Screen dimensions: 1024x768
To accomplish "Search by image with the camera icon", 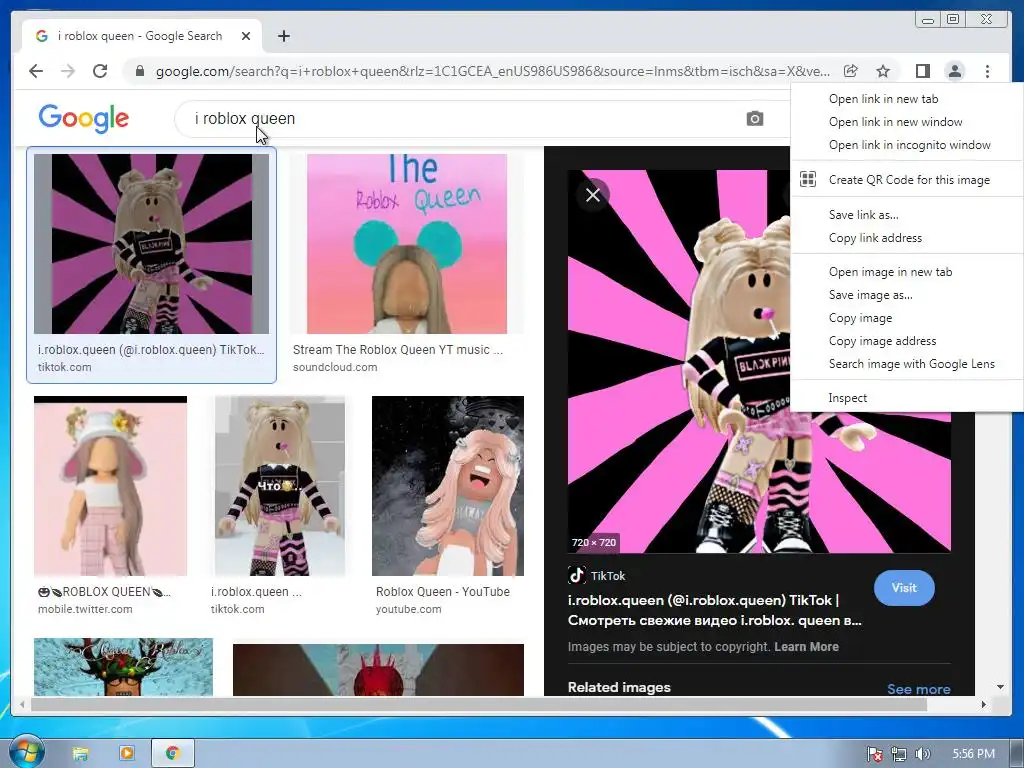I will pyautogui.click(x=754, y=119).
